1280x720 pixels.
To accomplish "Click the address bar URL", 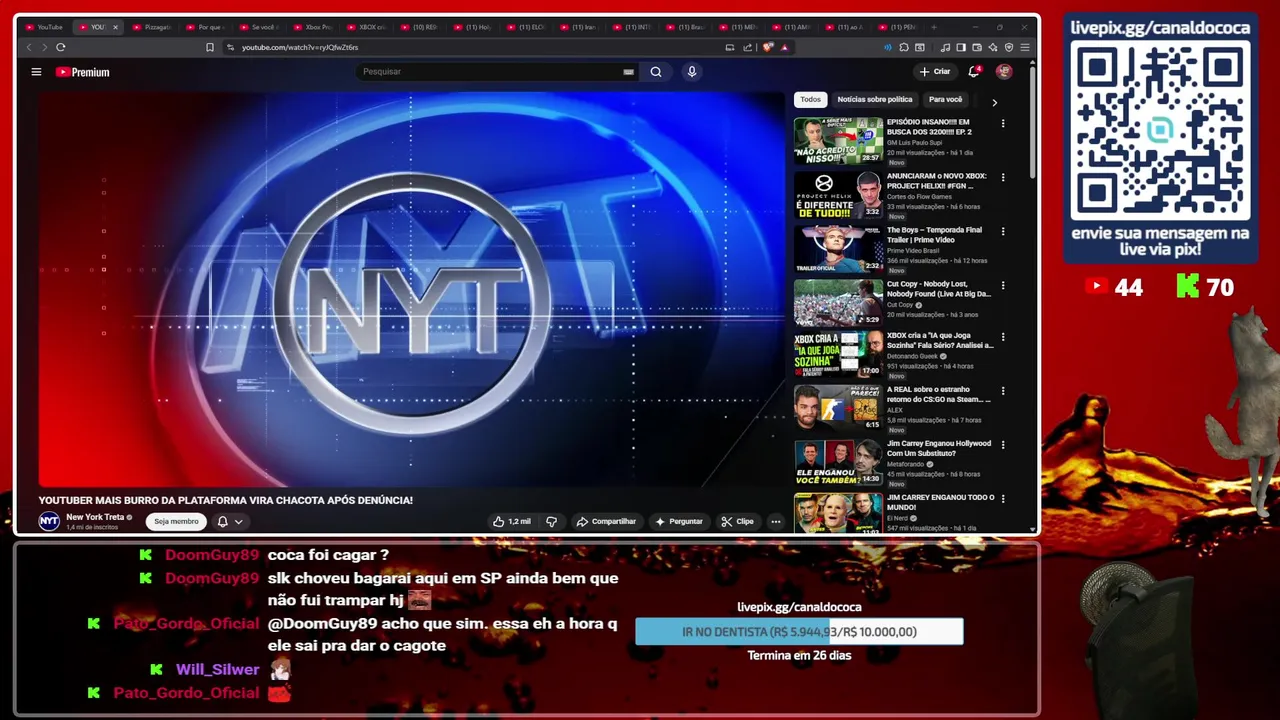I will (x=300, y=47).
